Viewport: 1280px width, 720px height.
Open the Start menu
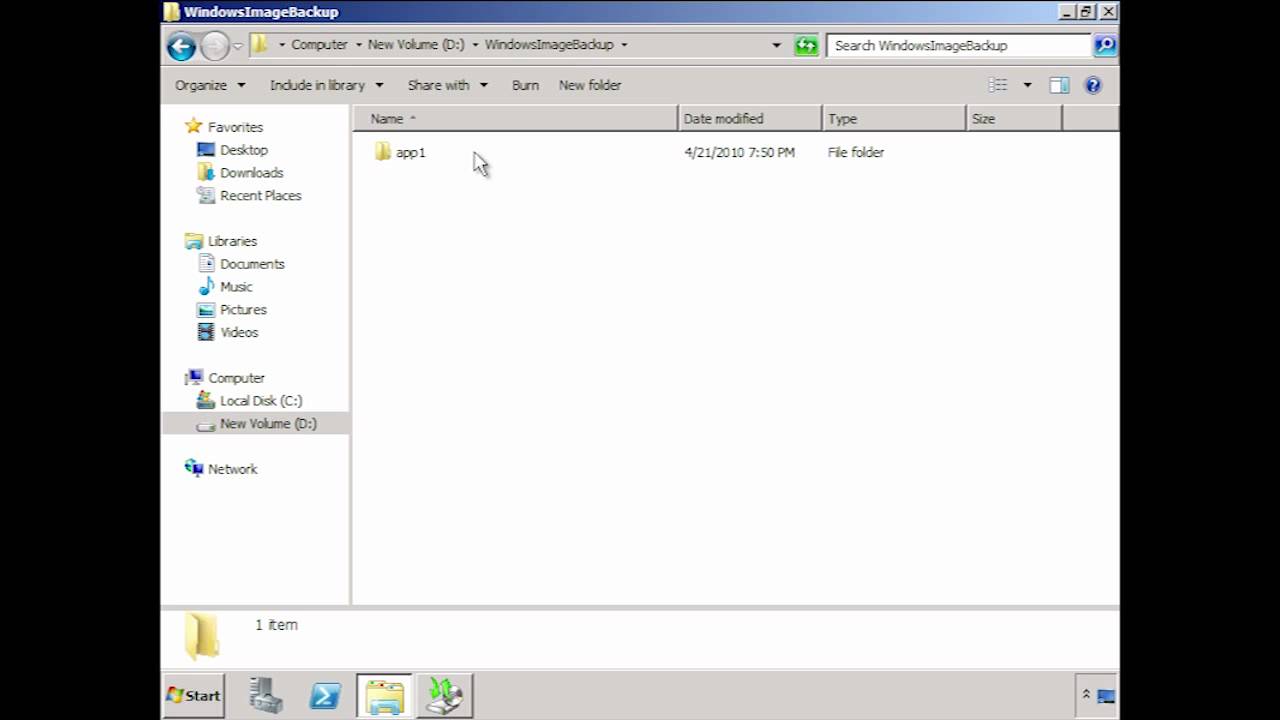pyautogui.click(x=193, y=695)
